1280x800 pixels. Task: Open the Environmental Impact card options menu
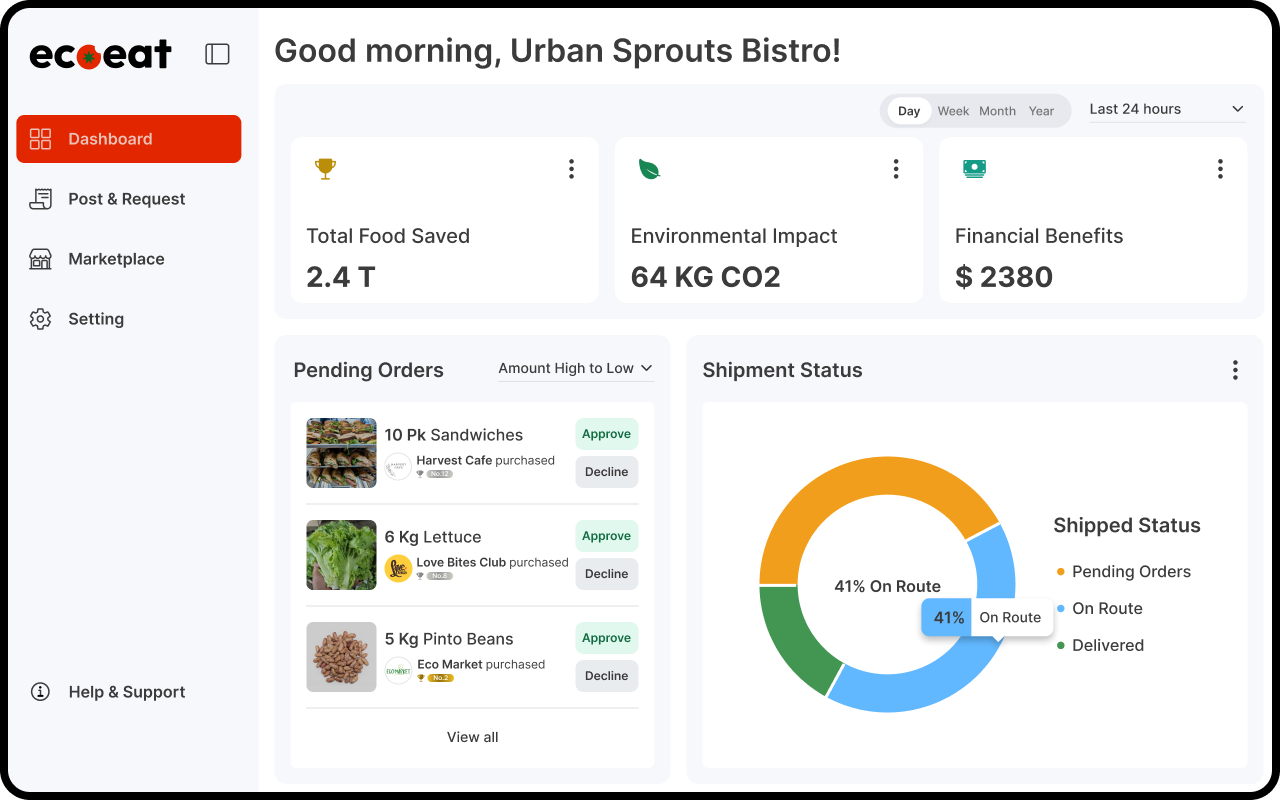[x=895, y=169]
